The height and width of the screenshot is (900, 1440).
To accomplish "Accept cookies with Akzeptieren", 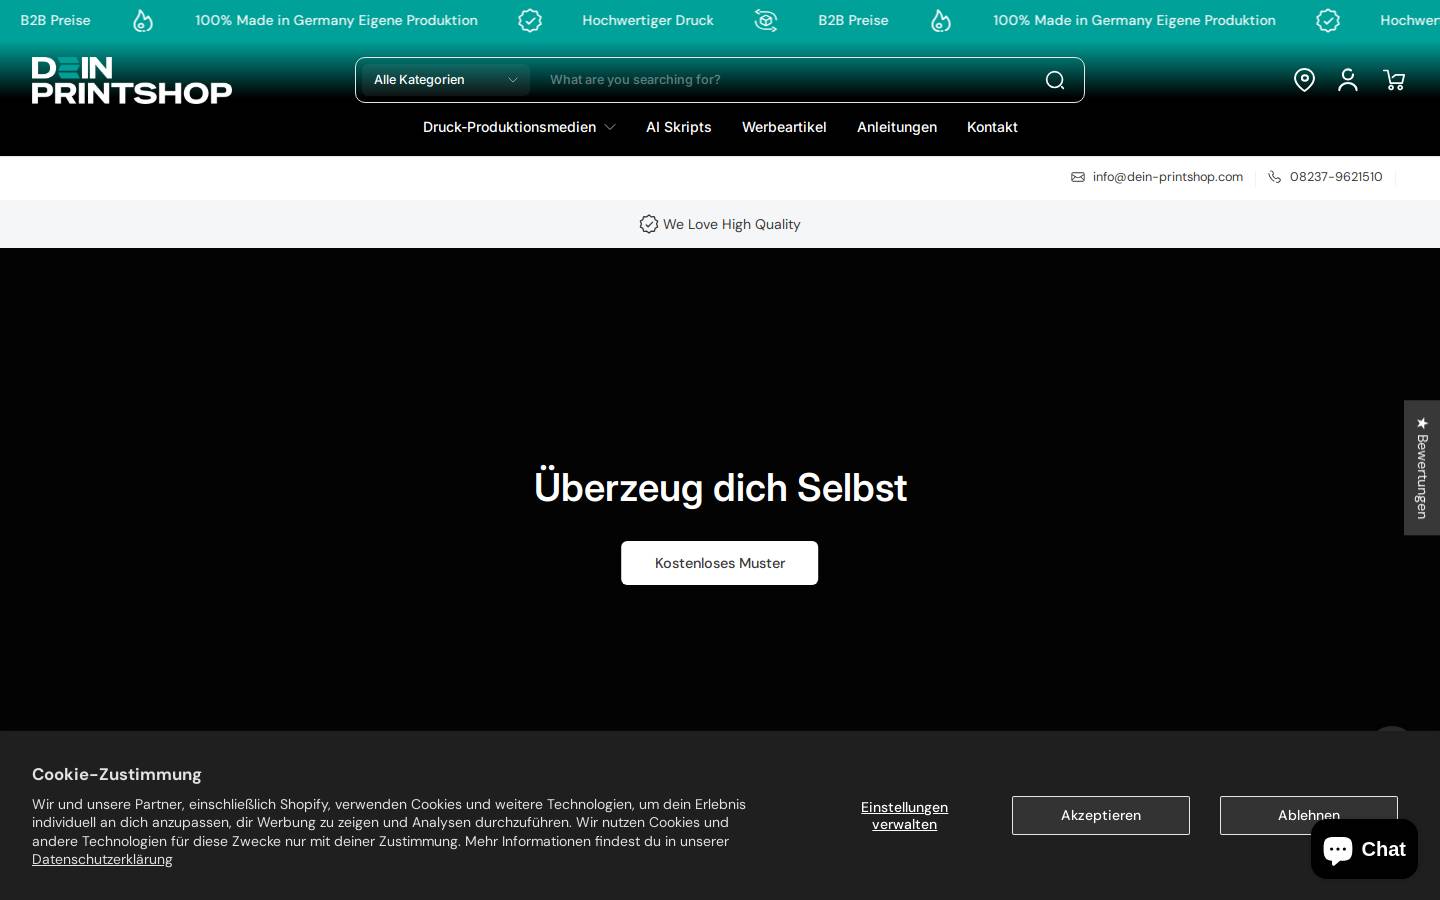I will tap(1101, 815).
